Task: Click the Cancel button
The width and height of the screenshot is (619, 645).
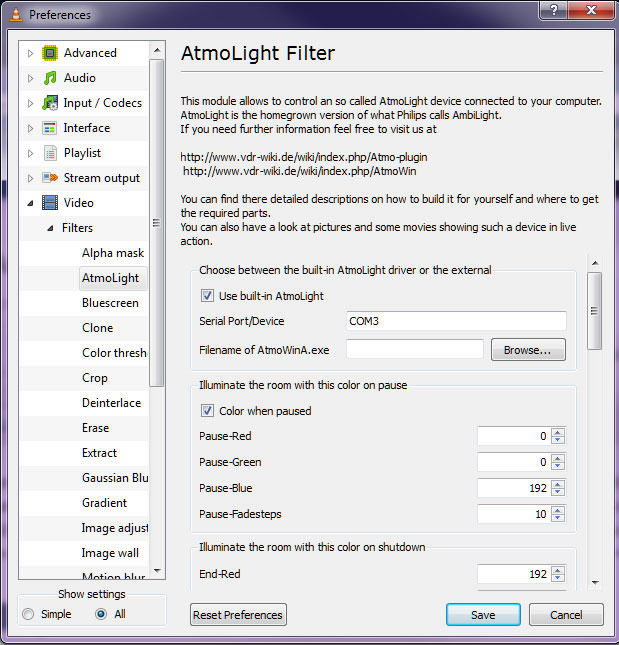Action: click(x=566, y=615)
